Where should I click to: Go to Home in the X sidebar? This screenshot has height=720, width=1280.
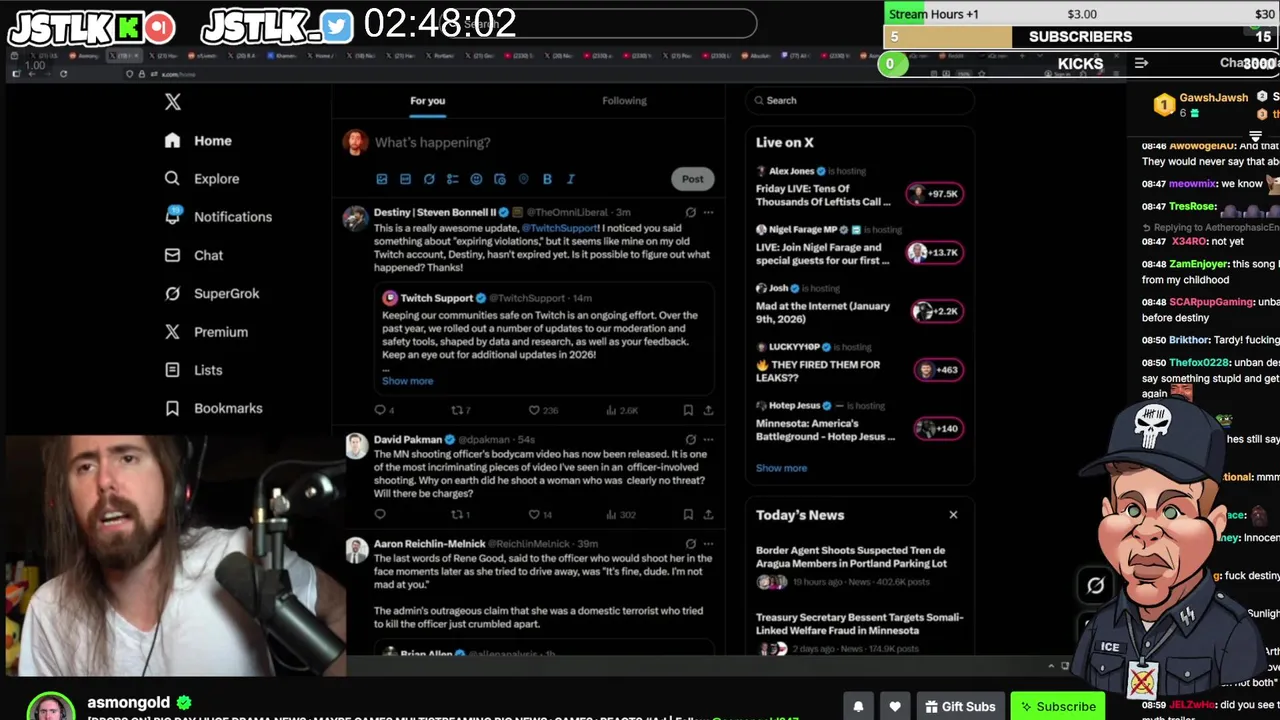tap(198, 141)
